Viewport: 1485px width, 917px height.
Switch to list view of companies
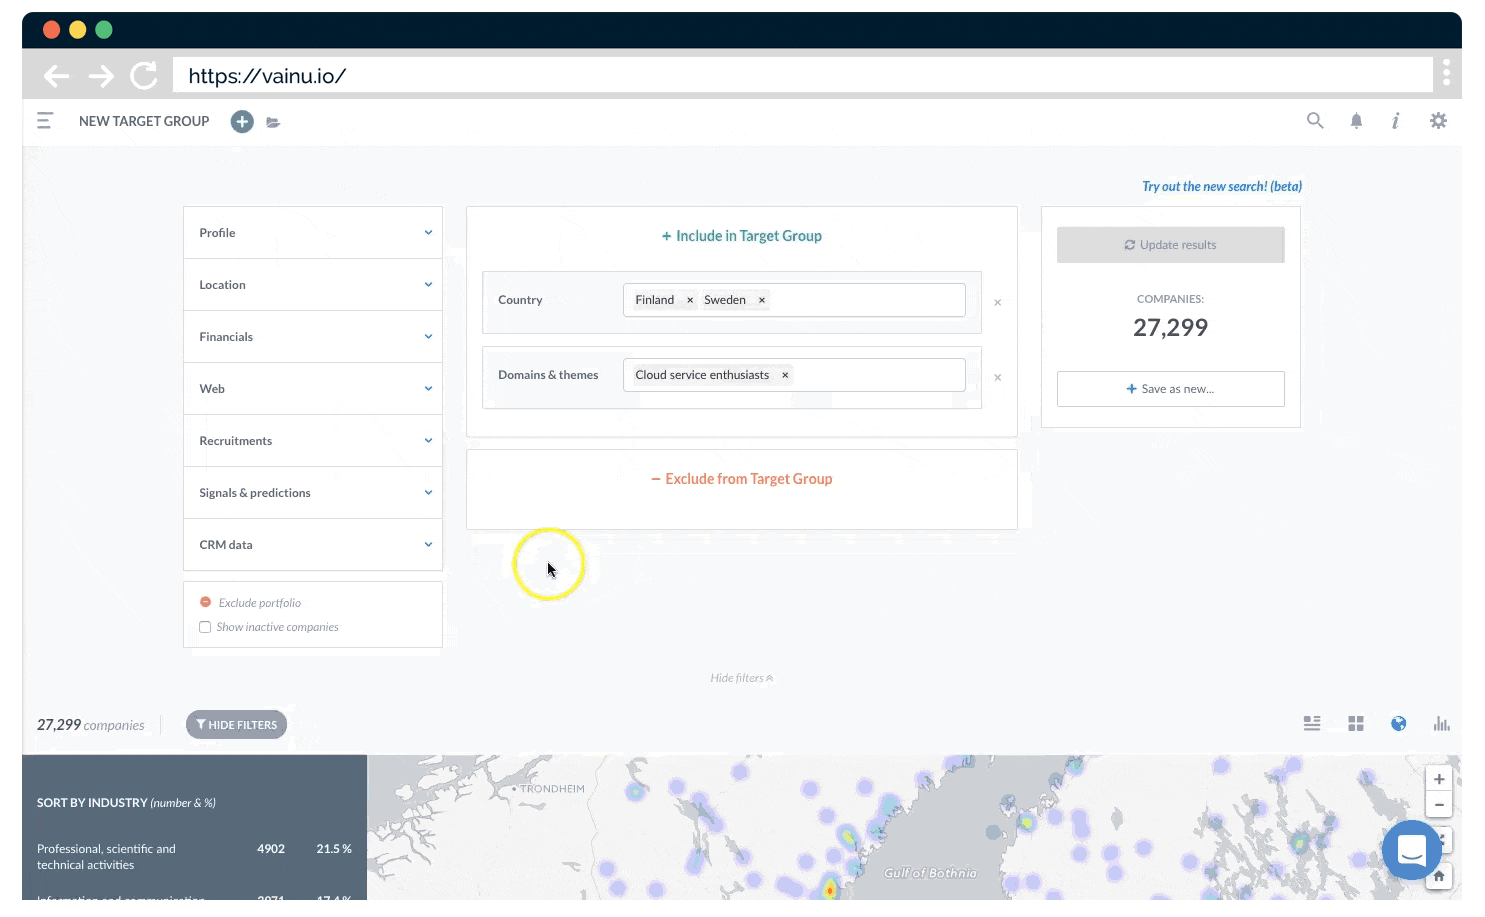1312,723
